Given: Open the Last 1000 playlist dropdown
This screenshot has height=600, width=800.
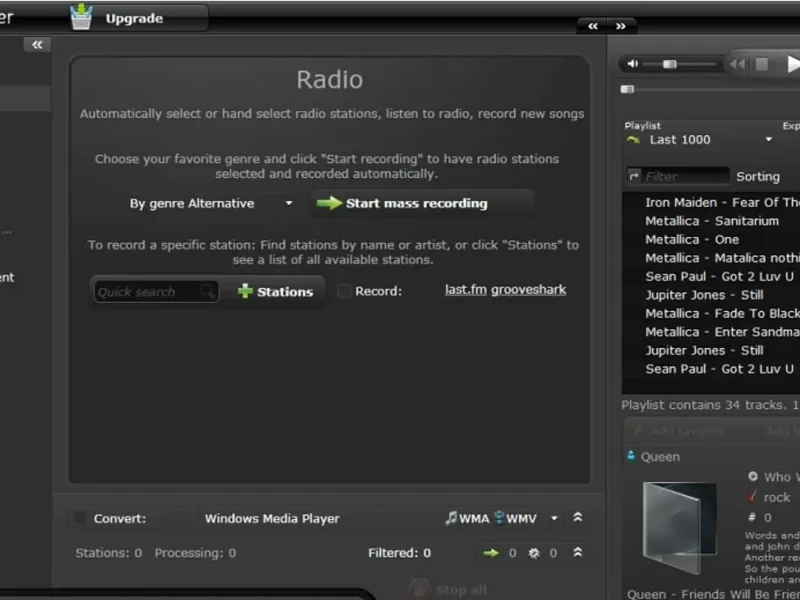Looking at the screenshot, I should coord(768,140).
